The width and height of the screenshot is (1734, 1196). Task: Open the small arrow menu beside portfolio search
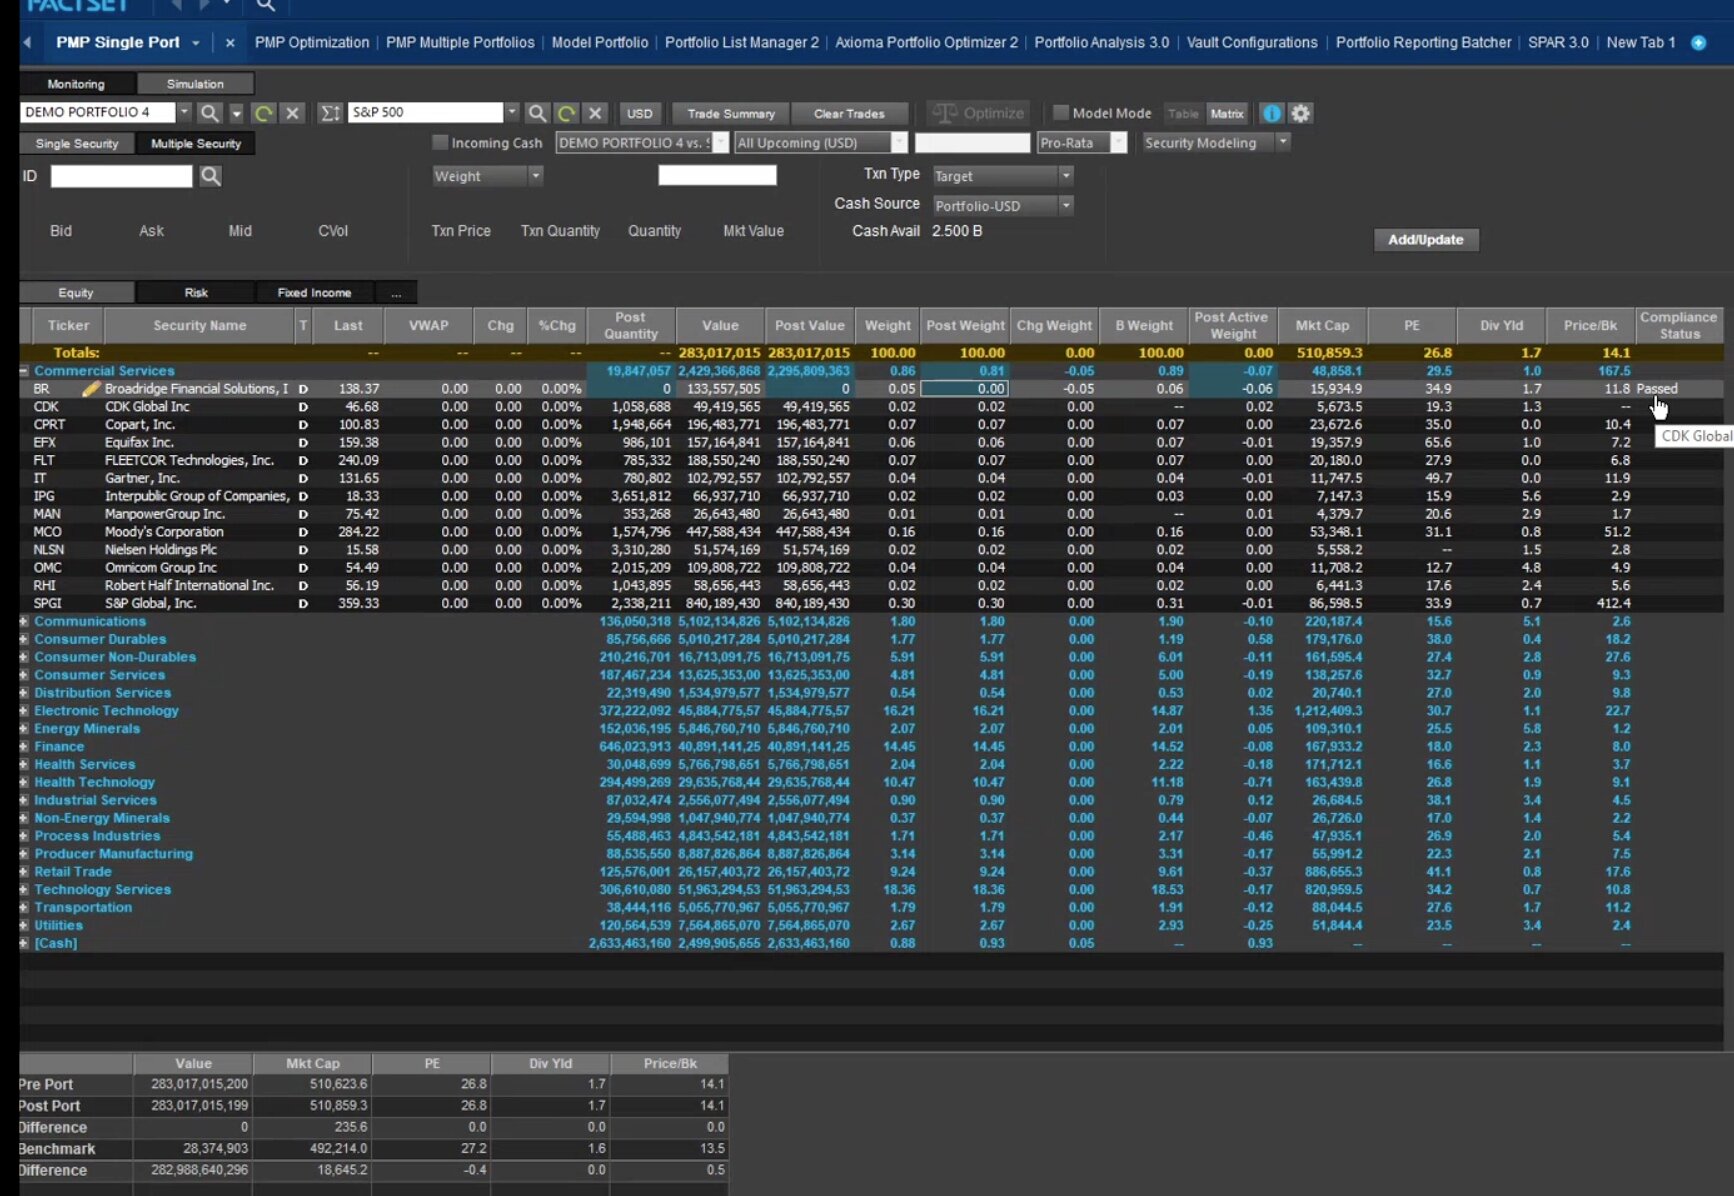point(236,113)
